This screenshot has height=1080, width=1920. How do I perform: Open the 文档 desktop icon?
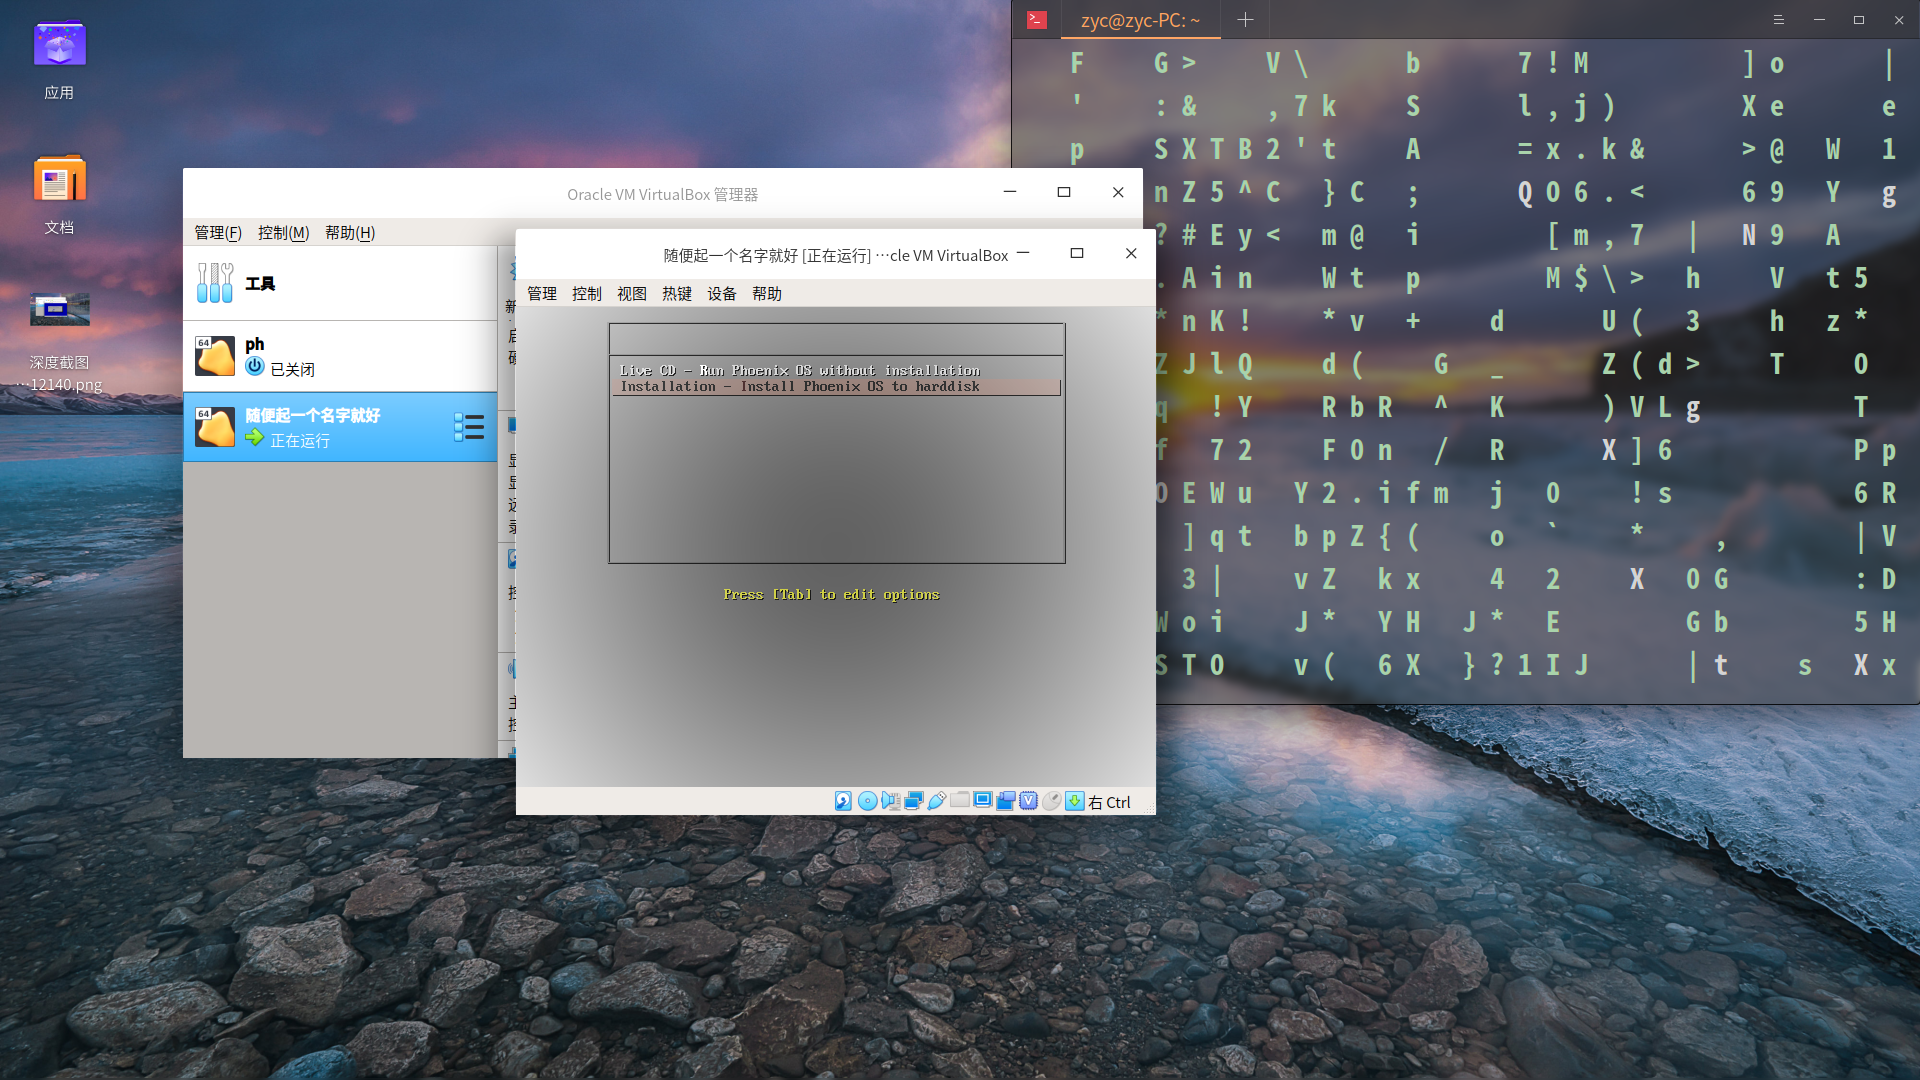click(x=59, y=195)
